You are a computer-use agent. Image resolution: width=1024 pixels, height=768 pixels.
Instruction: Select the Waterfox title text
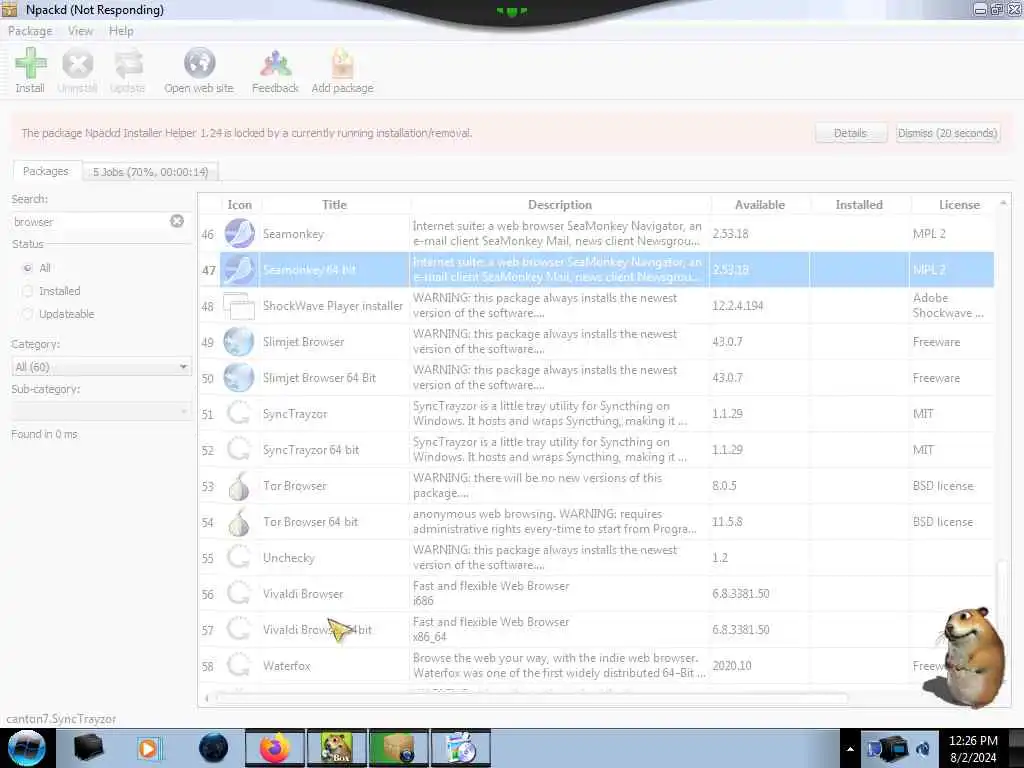click(287, 665)
